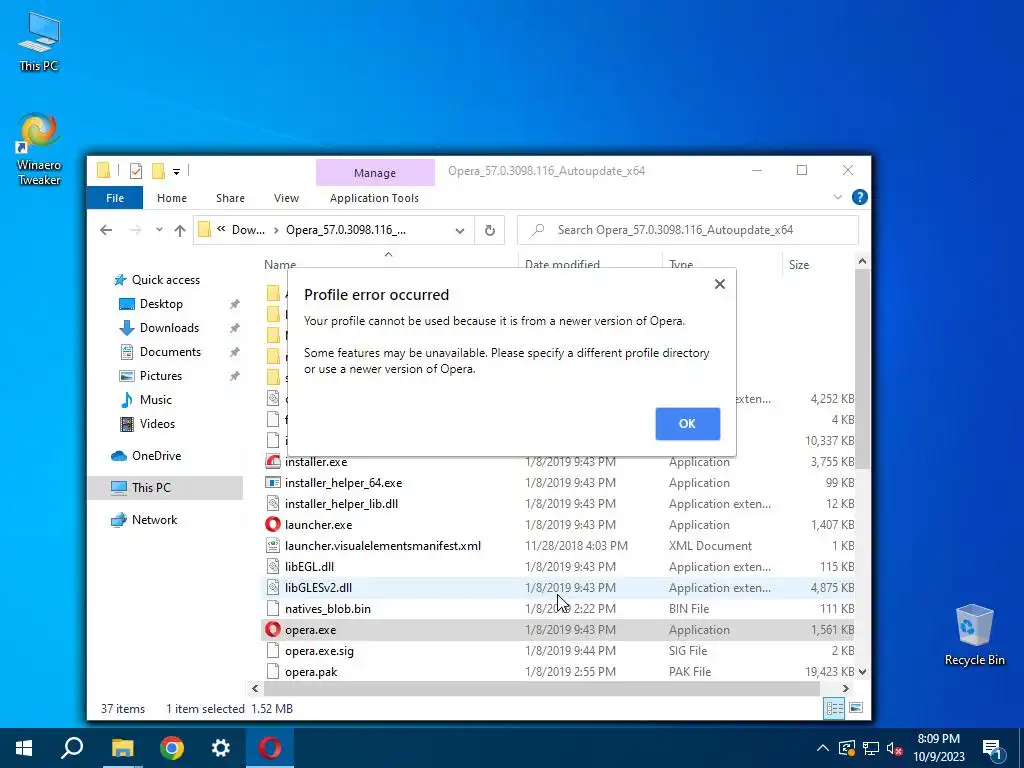Open the Winaero Tweaker desktop shortcut
The width and height of the screenshot is (1024, 768).
39,149
